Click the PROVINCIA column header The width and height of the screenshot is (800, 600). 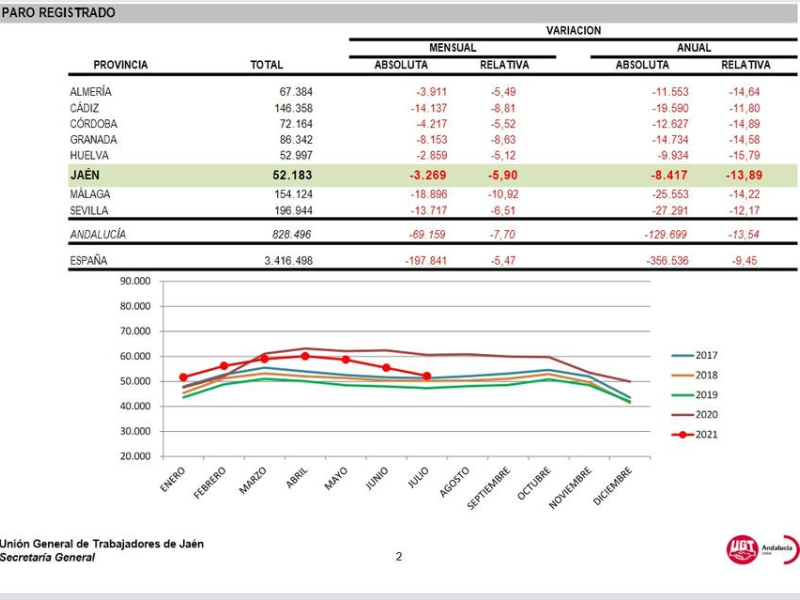click(x=121, y=65)
